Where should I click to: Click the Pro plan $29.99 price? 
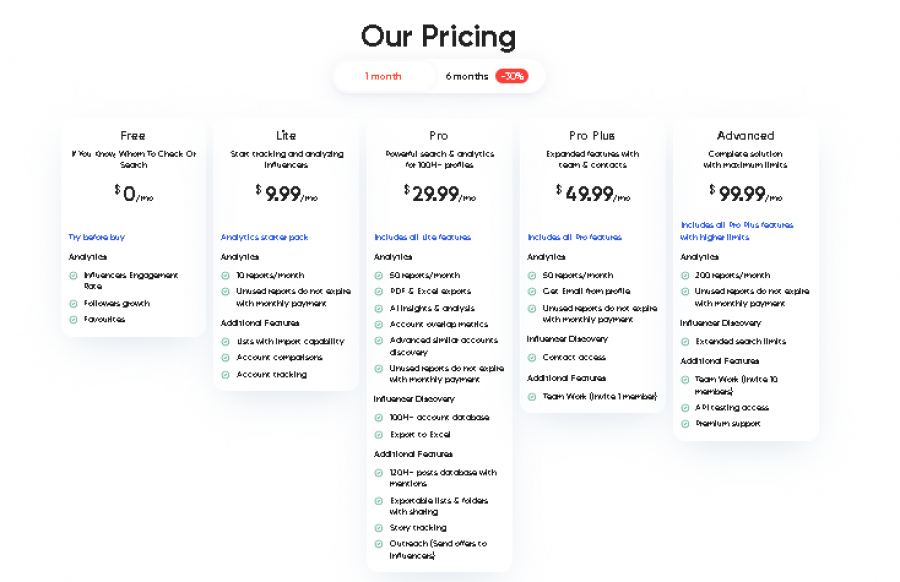tap(439, 194)
